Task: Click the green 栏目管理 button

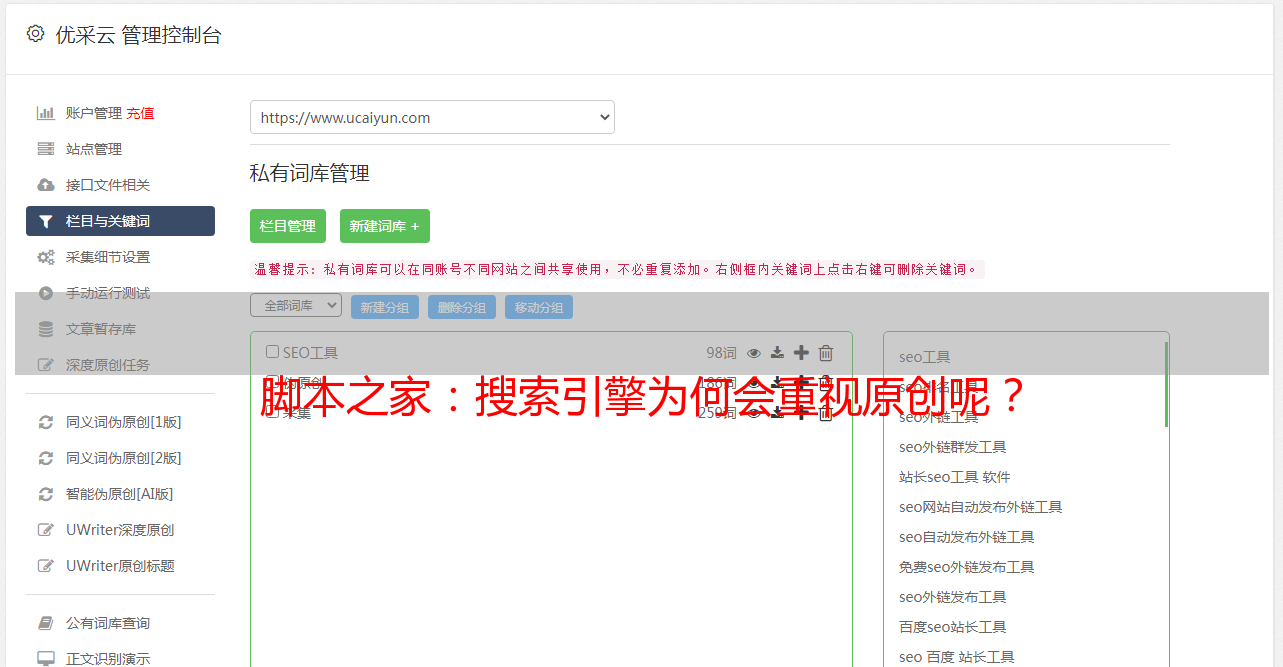Action: (x=288, y=226)
